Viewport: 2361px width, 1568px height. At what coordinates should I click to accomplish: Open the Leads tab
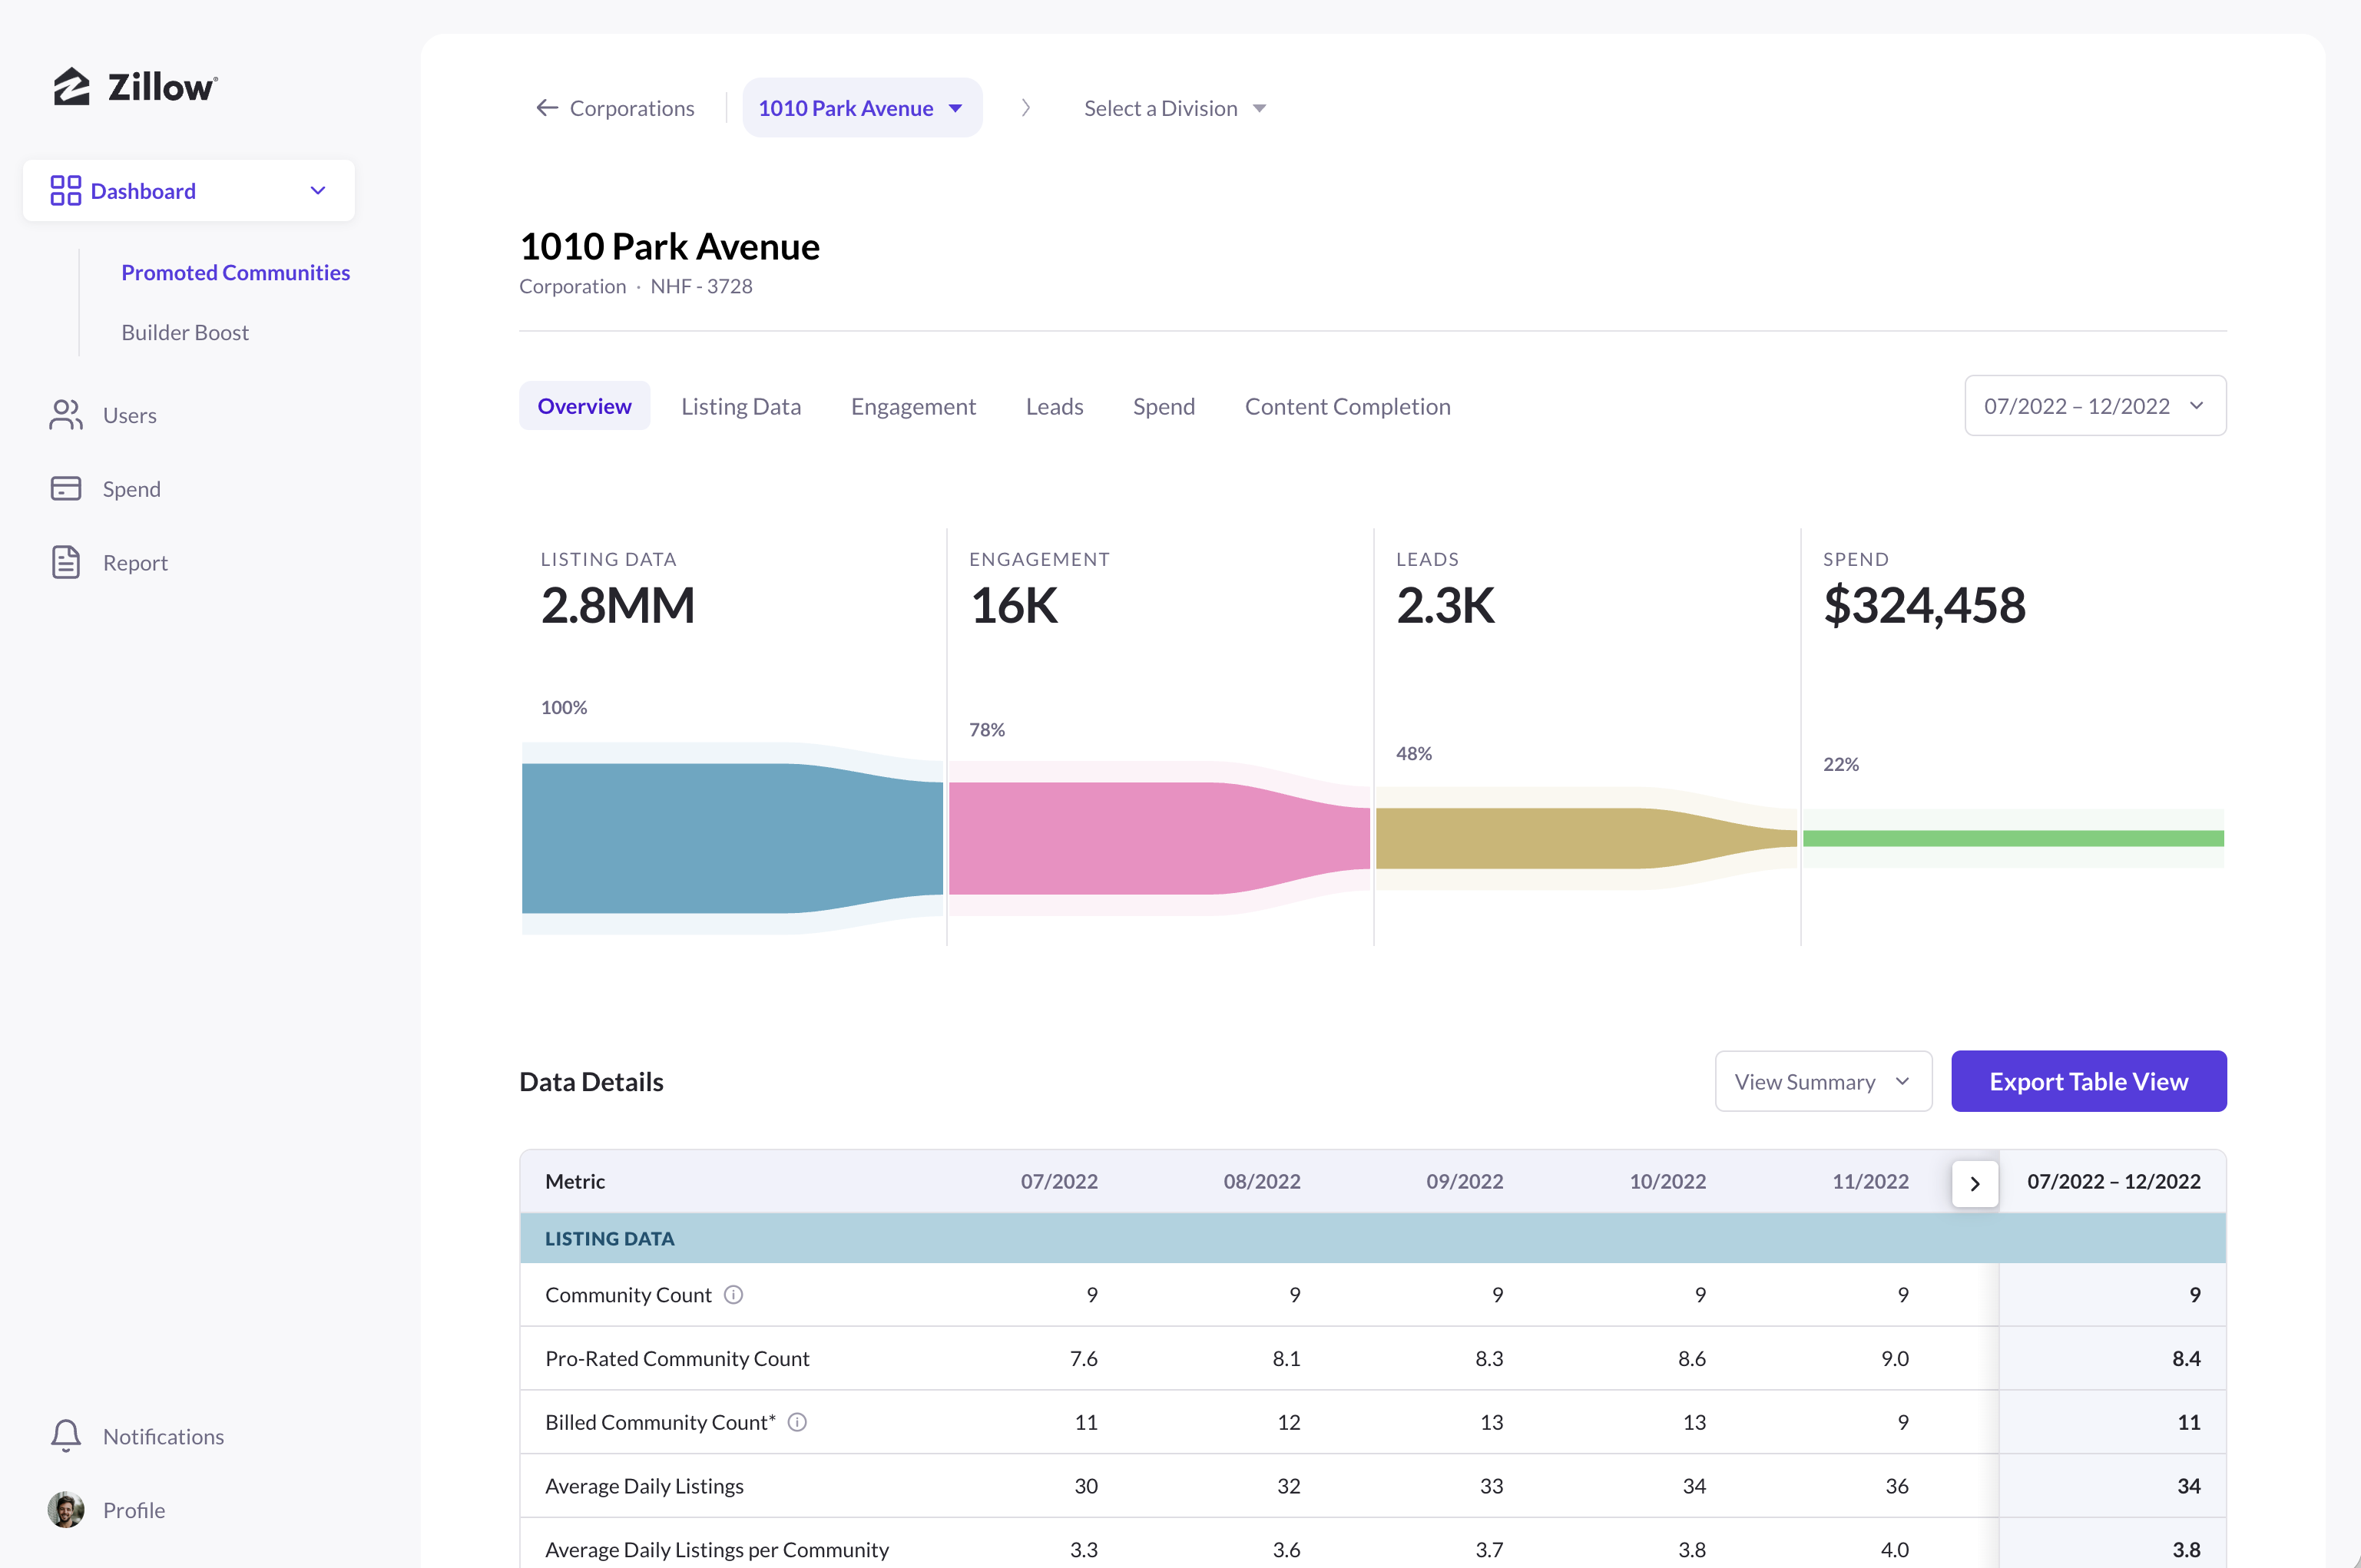1054,406
